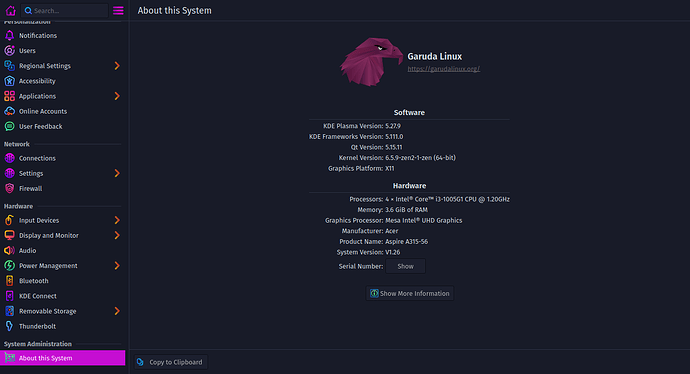The image size is (690, 374).
Task: Click the Aspire A315-56 product name
Action: click(407, 242)
